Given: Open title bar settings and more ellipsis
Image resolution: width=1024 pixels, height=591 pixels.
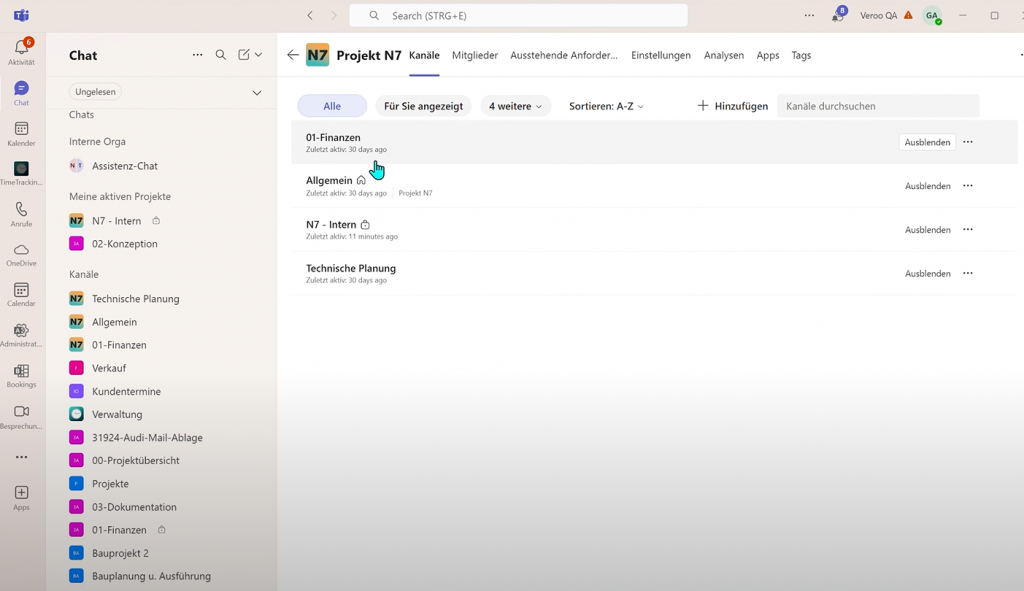Looking at the screenshot, I should tap(809, 15).
